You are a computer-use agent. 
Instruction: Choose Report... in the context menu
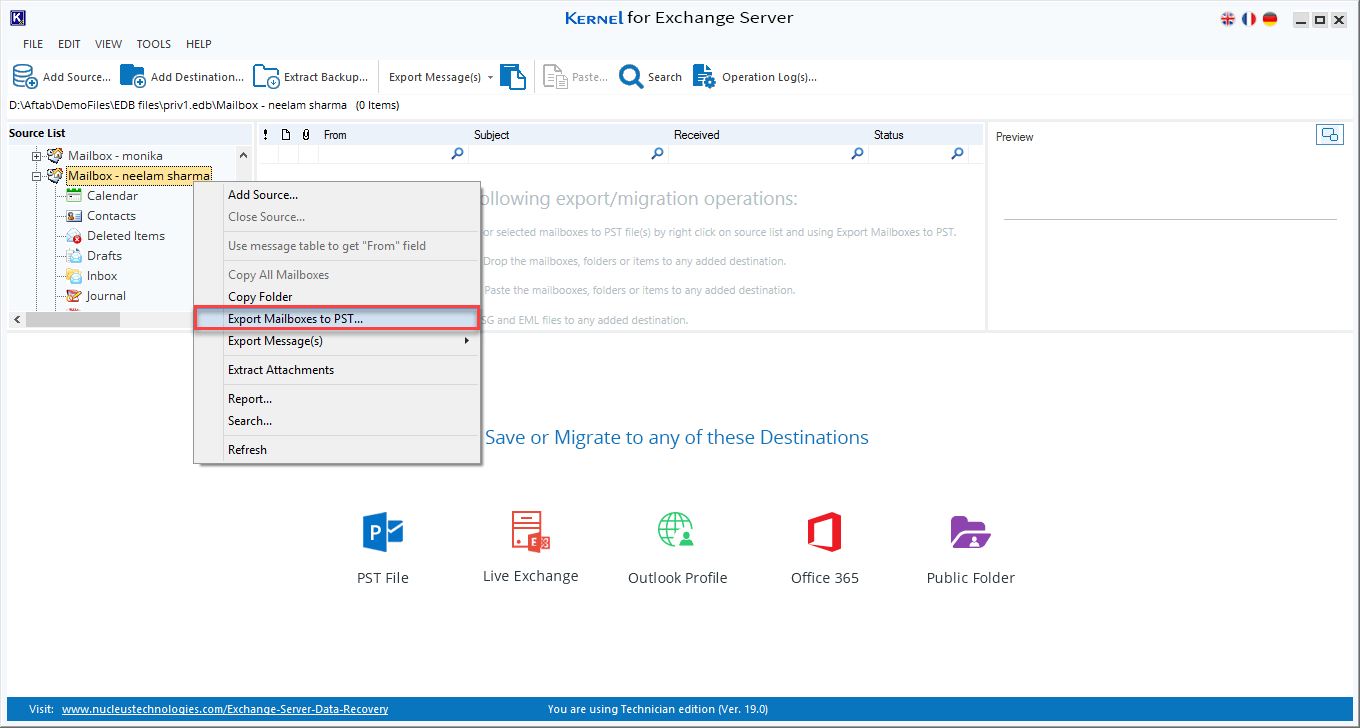(x=337, y=399)
